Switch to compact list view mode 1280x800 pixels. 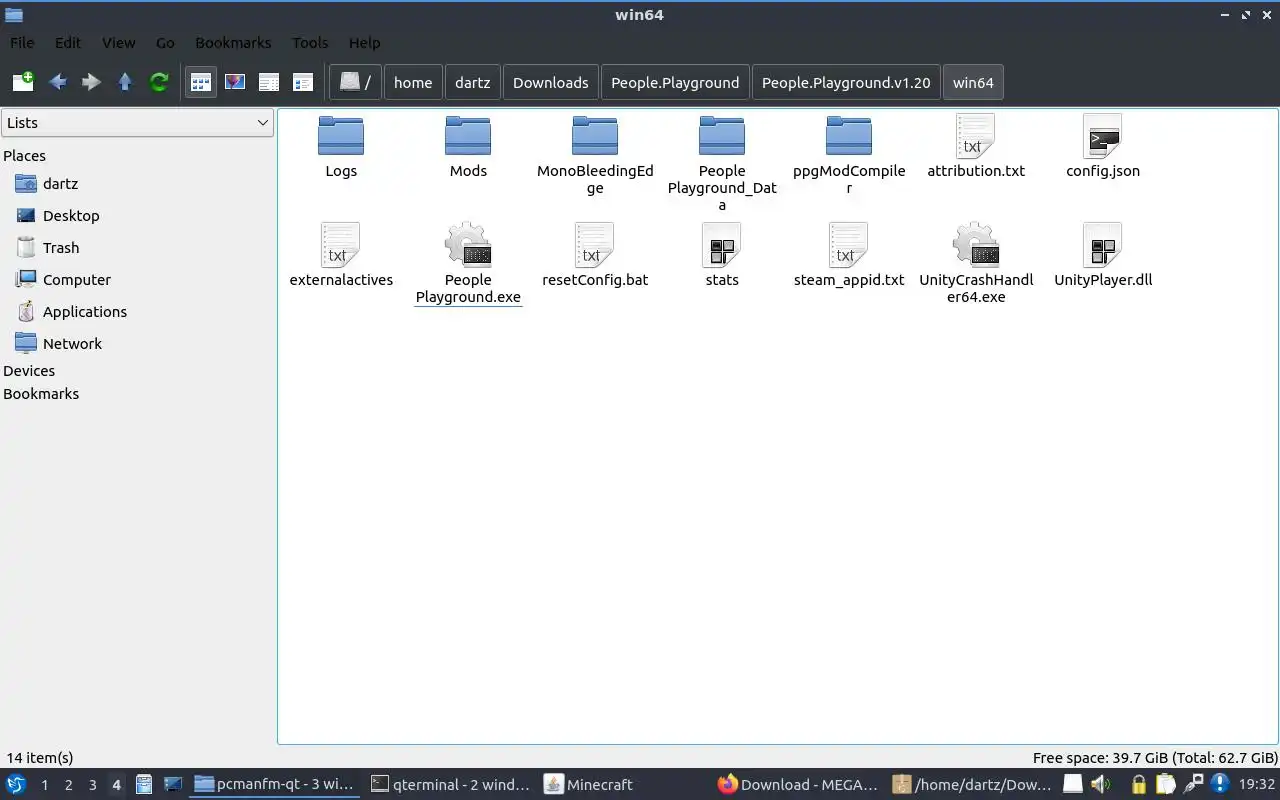click(x=269, y=82)
